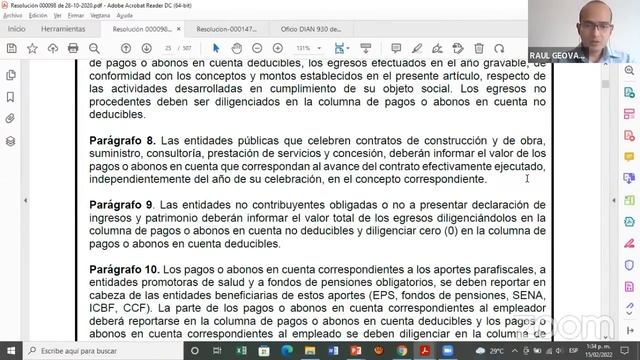Switch to the Resolucion-000147 document tab

pos(227,29)
